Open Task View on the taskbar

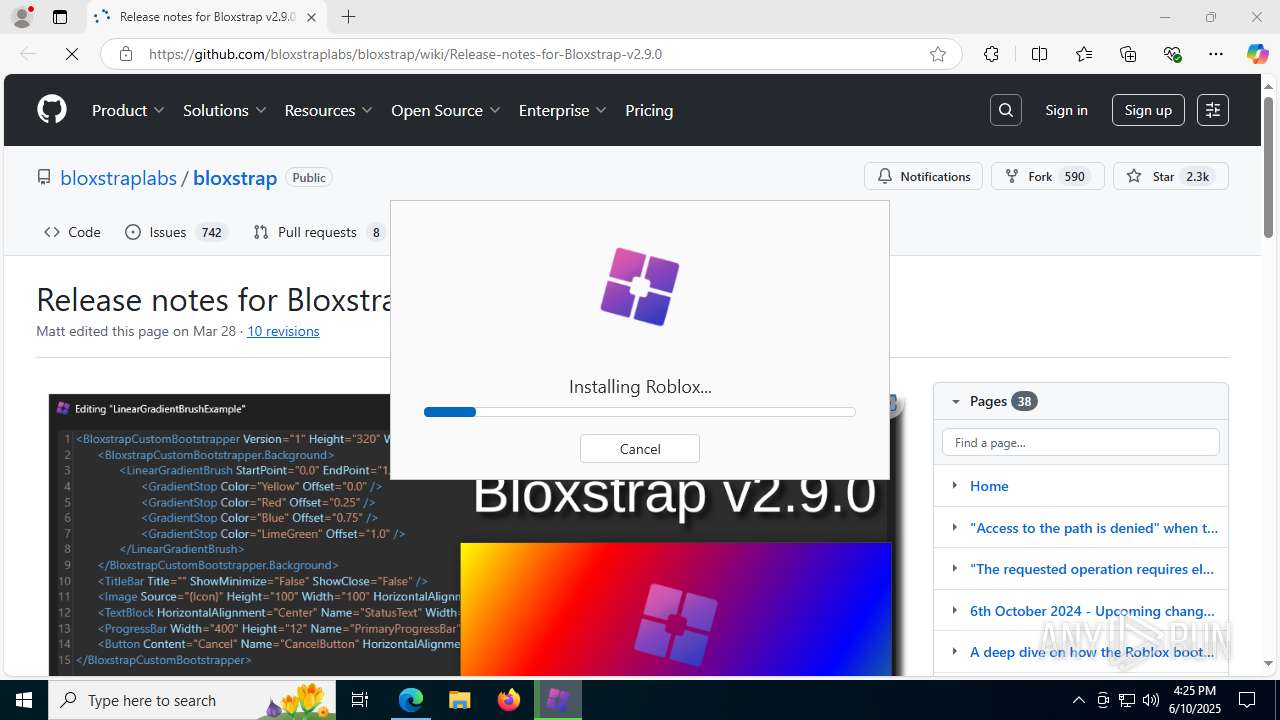(360, 700)
